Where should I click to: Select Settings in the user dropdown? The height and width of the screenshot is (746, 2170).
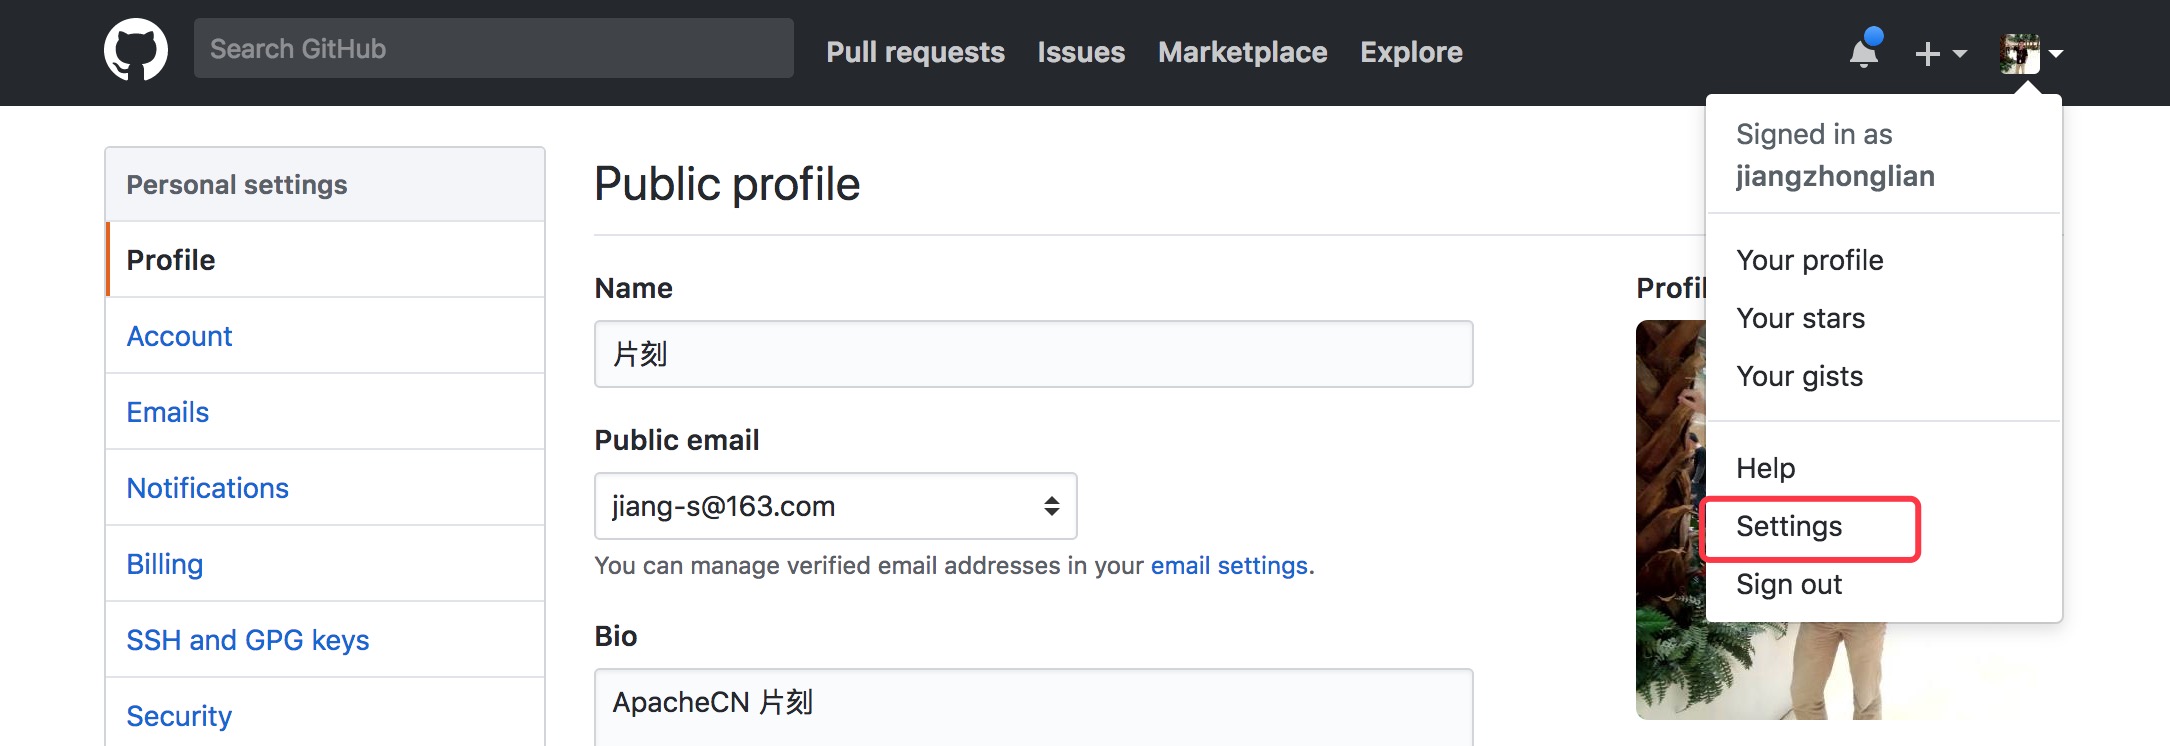point(1789,527)
